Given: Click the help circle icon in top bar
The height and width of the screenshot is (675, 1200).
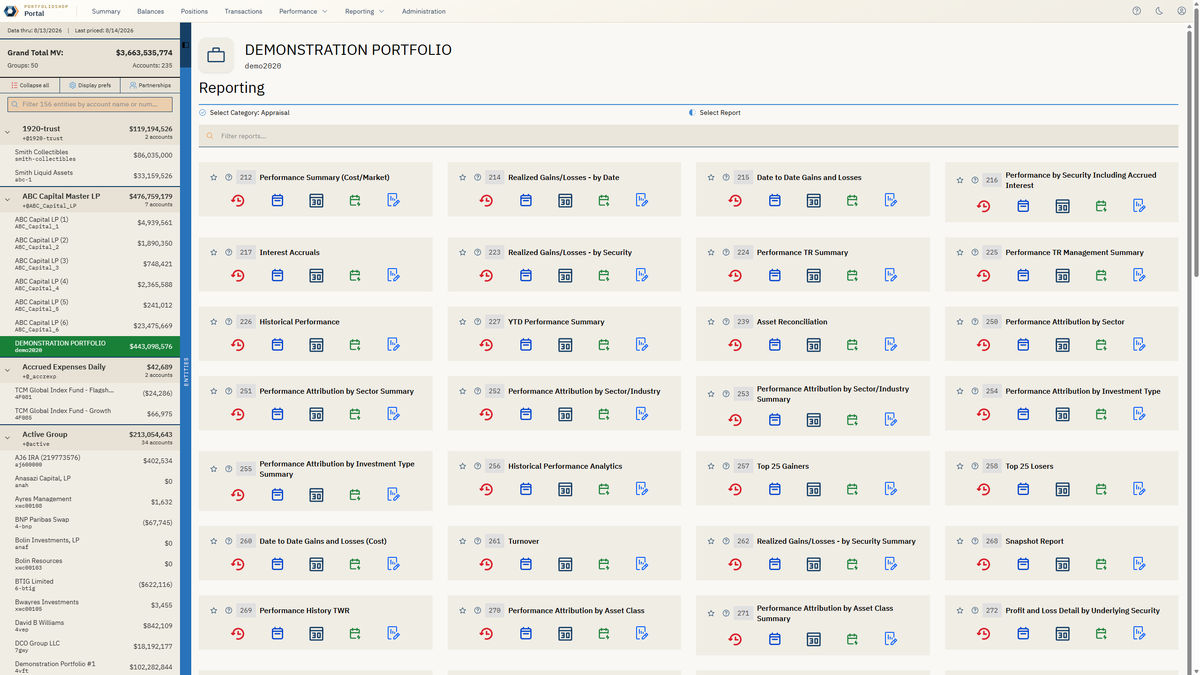Looking at the screenshot, I should click(x=1137, y=11).
